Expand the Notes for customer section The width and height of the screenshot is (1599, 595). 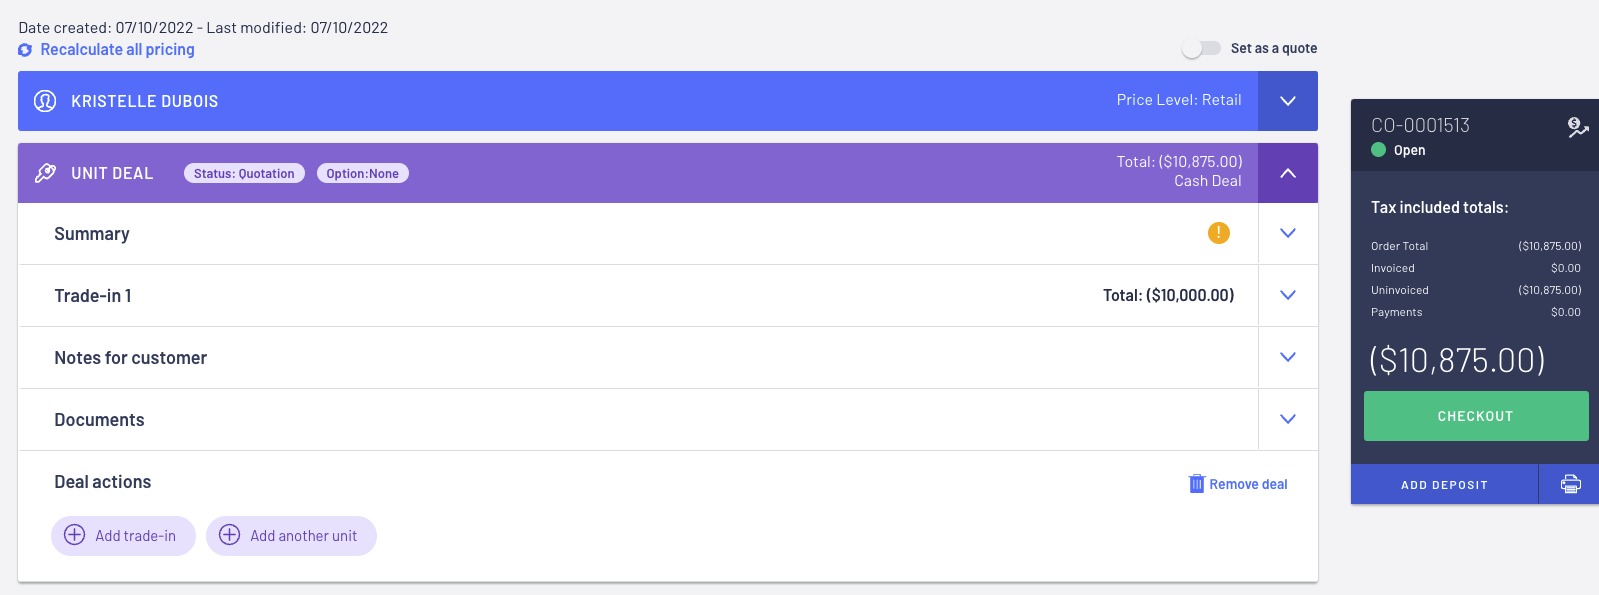(x=1288, y=357)
